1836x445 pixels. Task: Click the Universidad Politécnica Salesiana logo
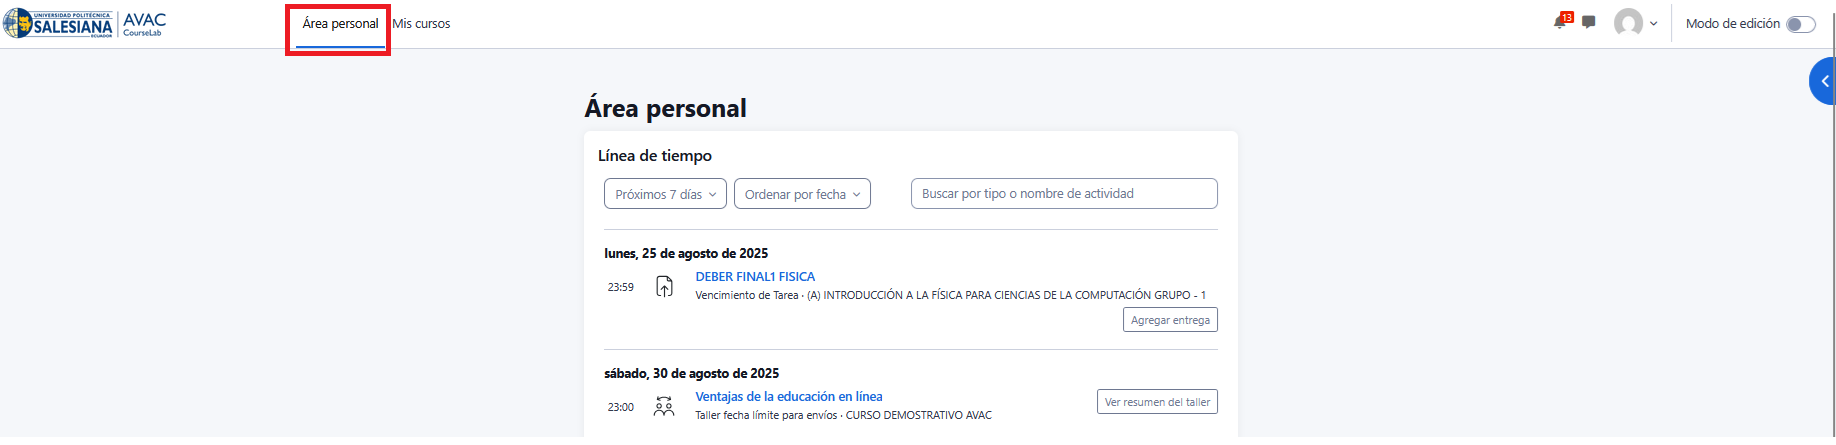pos(58,24)
